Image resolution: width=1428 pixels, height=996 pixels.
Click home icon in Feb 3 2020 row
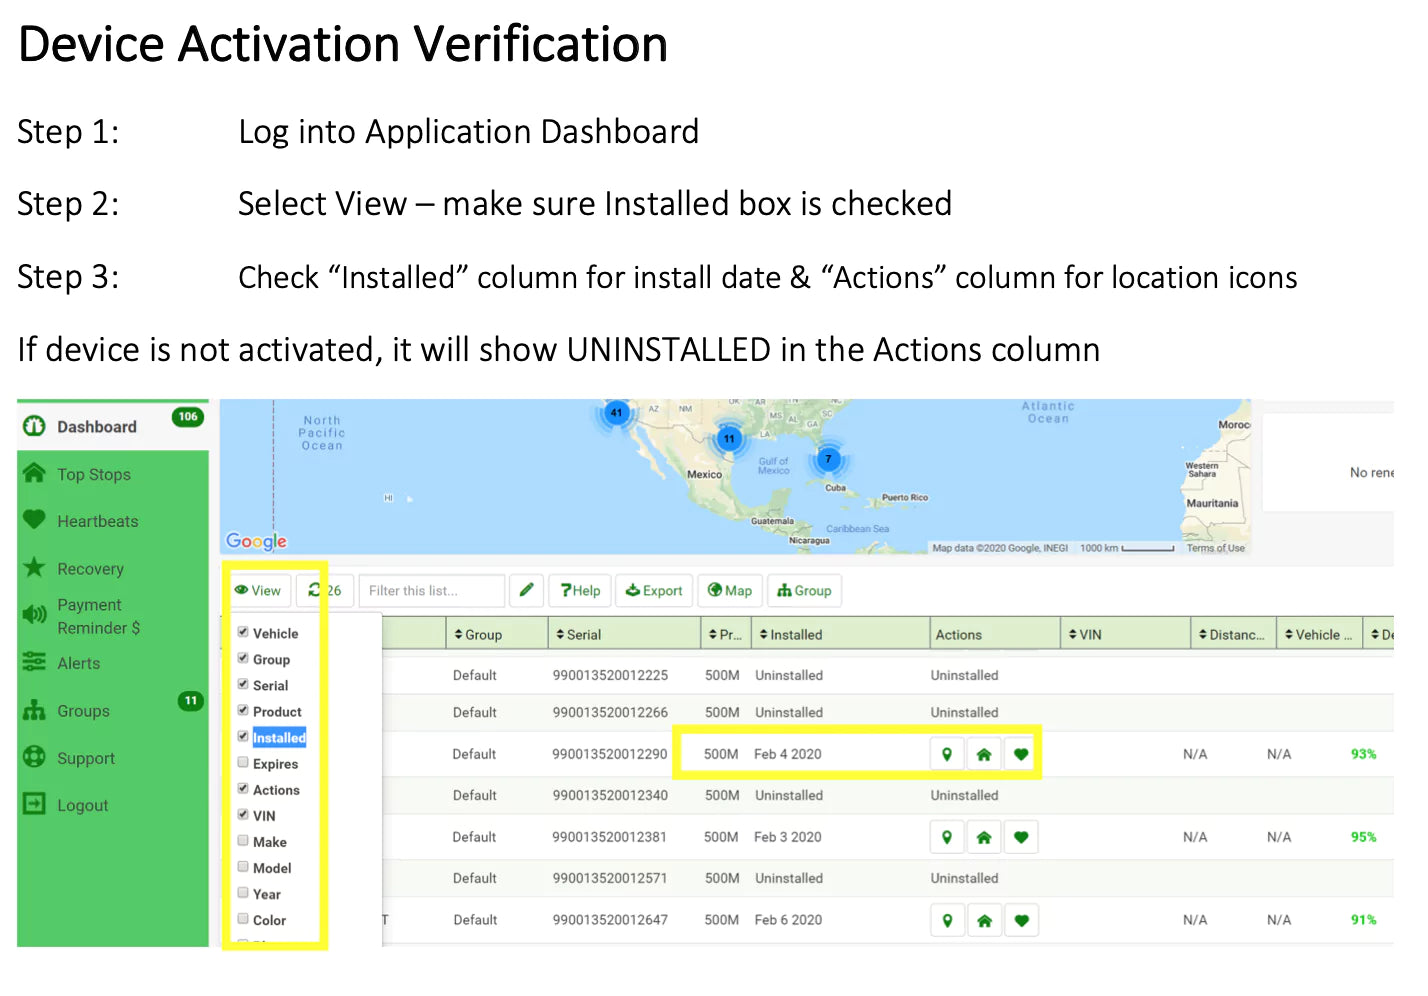click(984, 837)
